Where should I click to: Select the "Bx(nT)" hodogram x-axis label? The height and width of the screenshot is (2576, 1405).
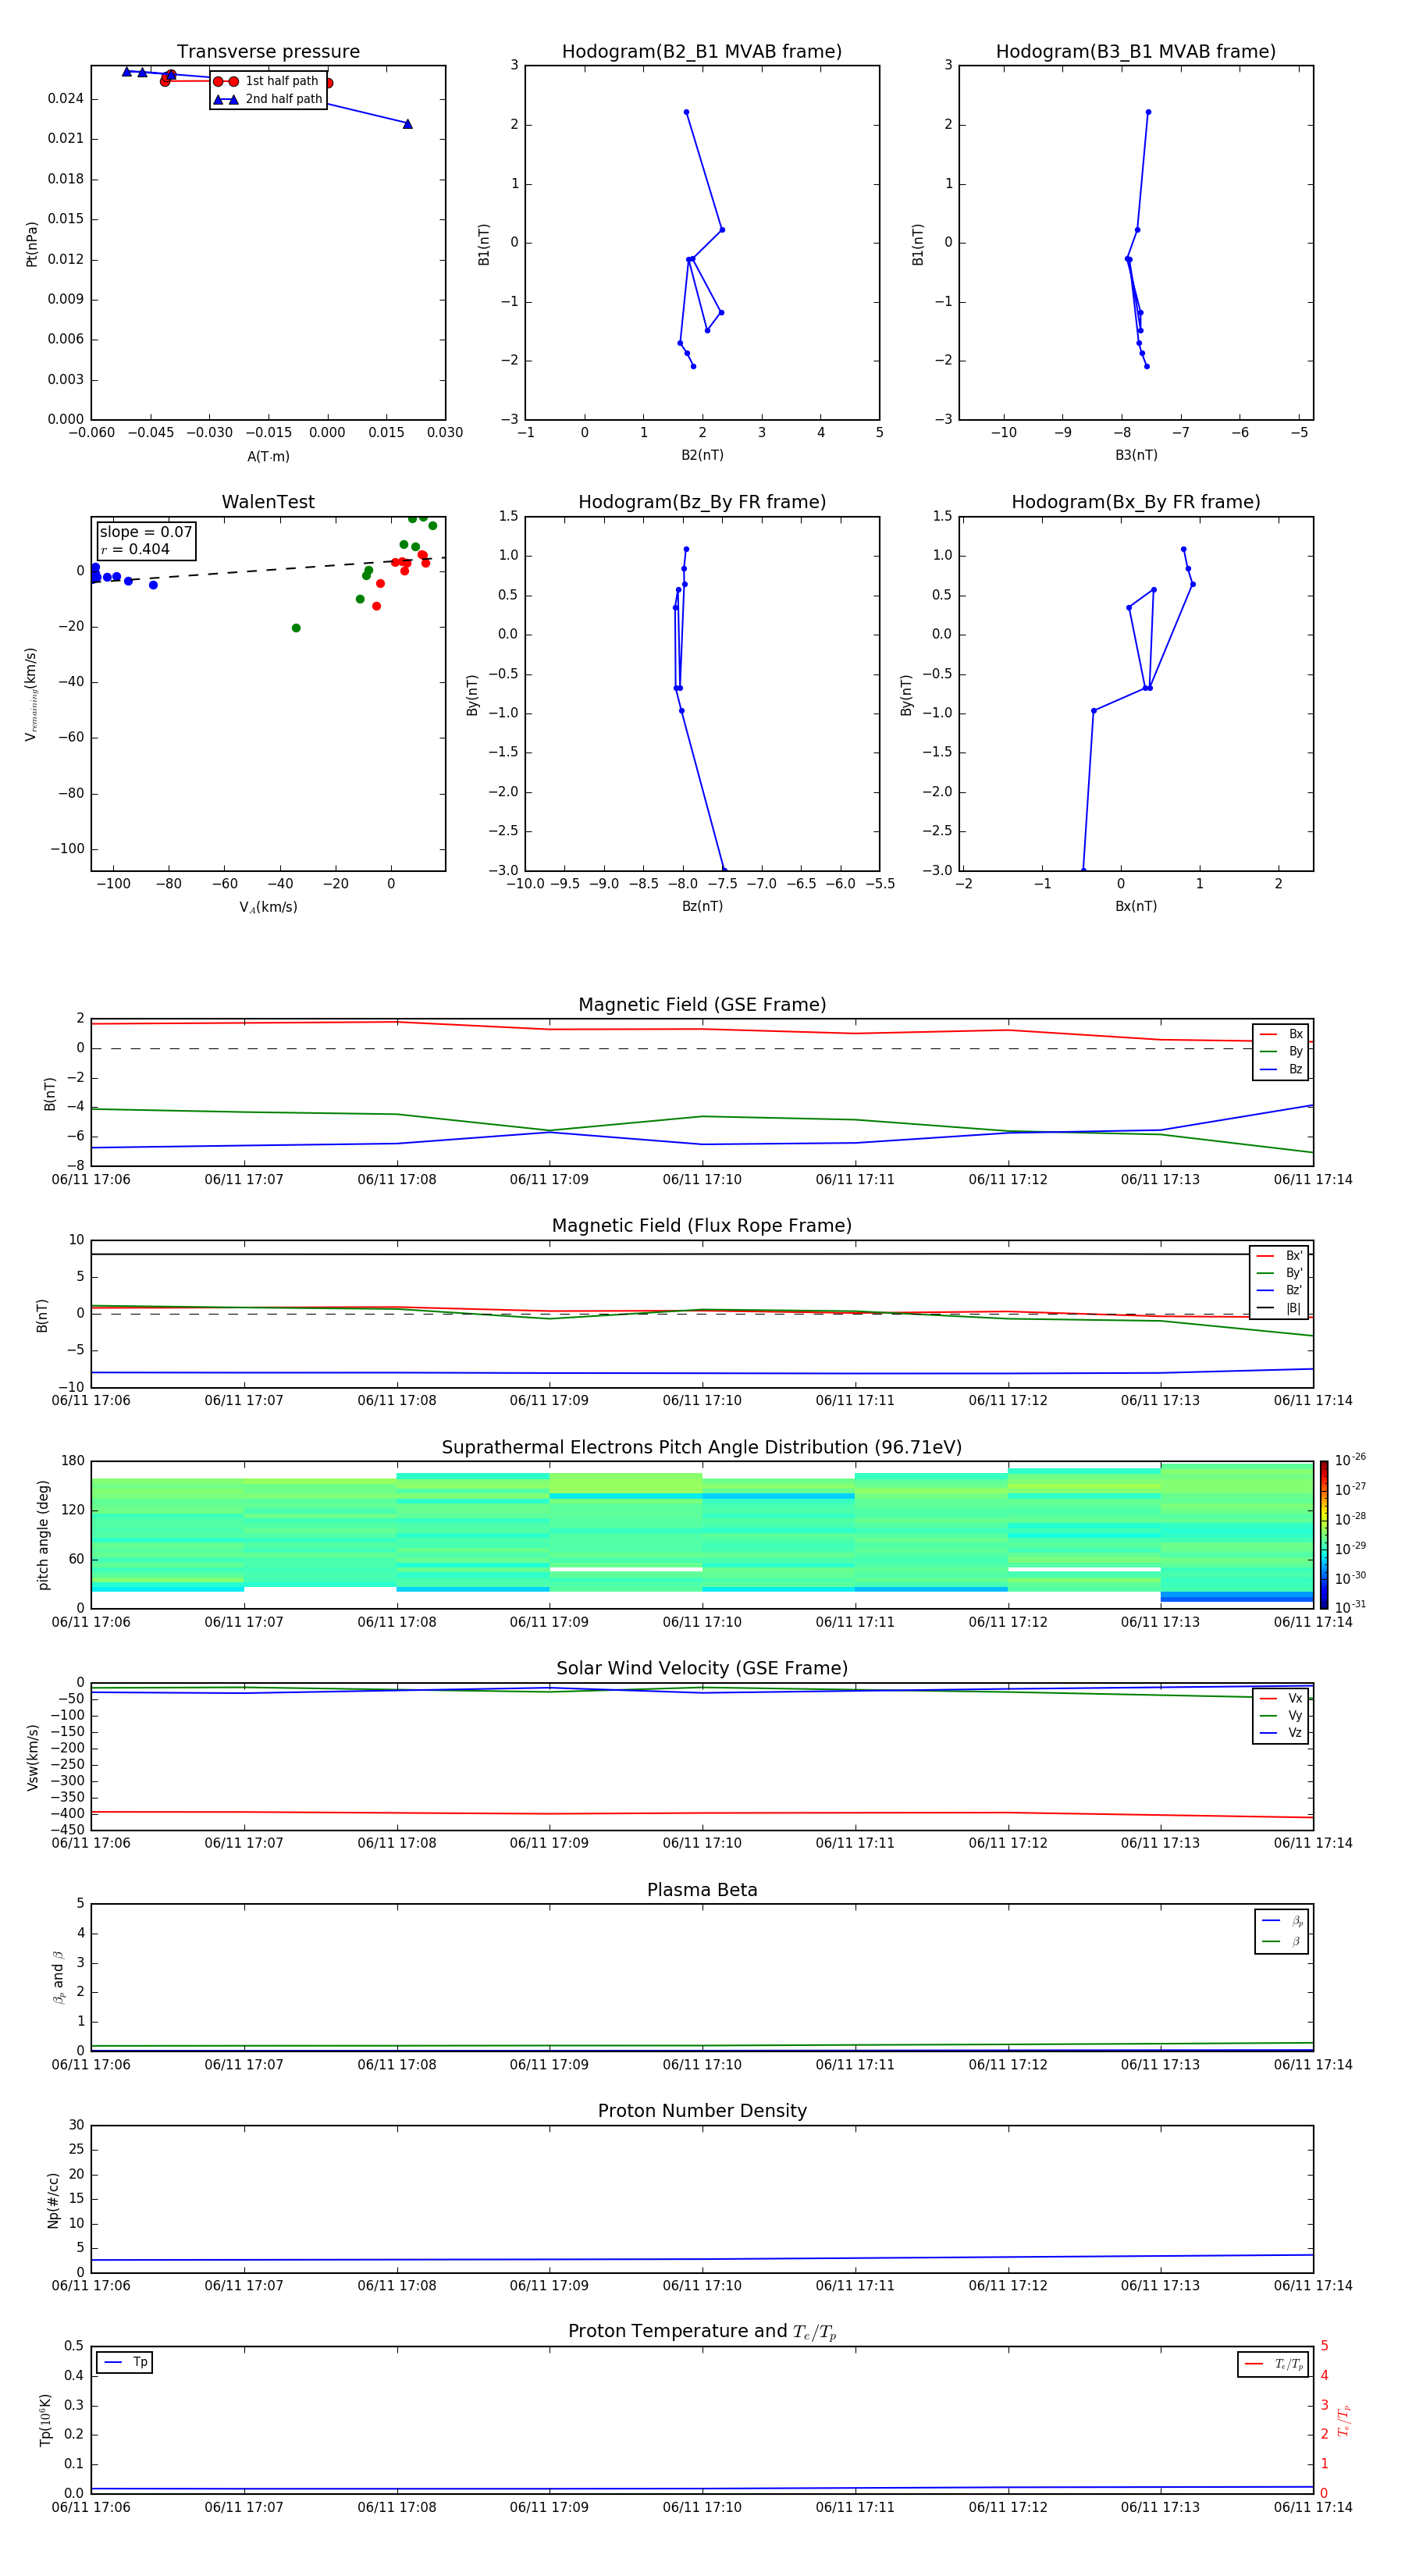tap(1136, 906)
